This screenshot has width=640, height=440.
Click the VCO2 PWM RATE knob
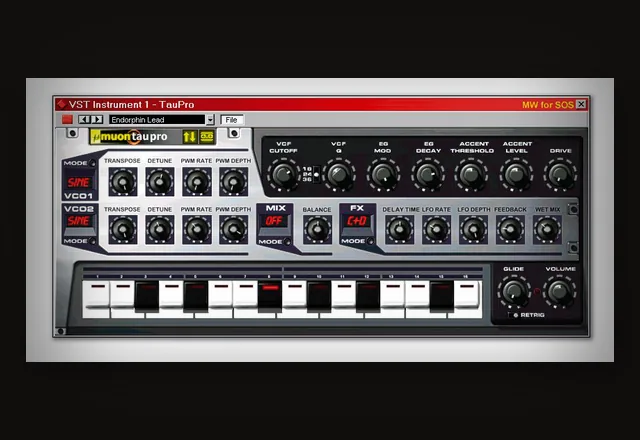pos(197,229)
